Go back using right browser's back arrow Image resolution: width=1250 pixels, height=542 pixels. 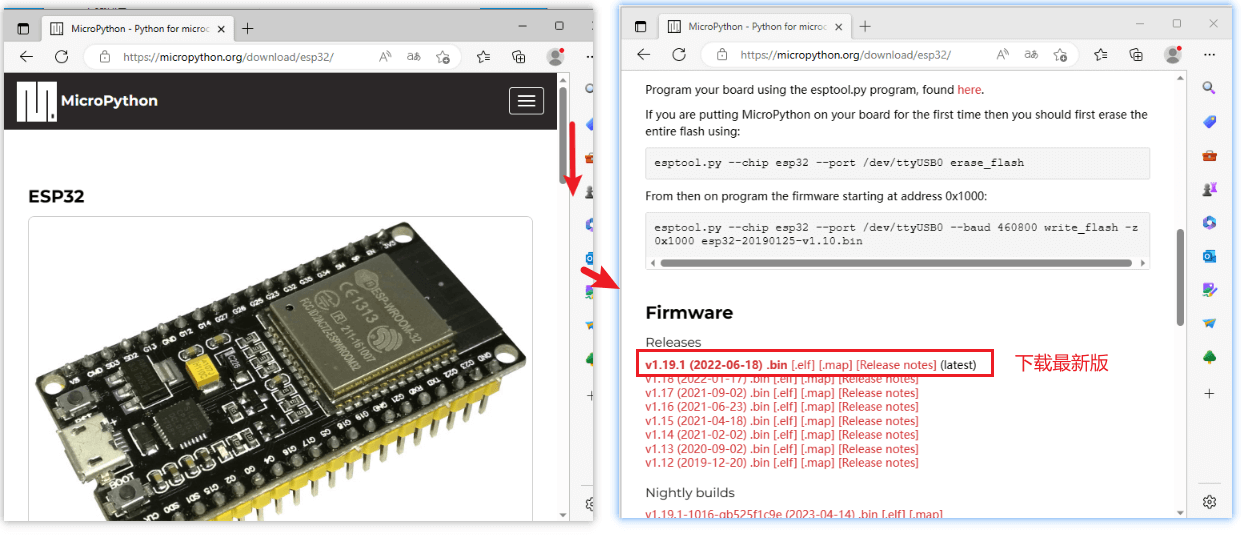[644, 55]
